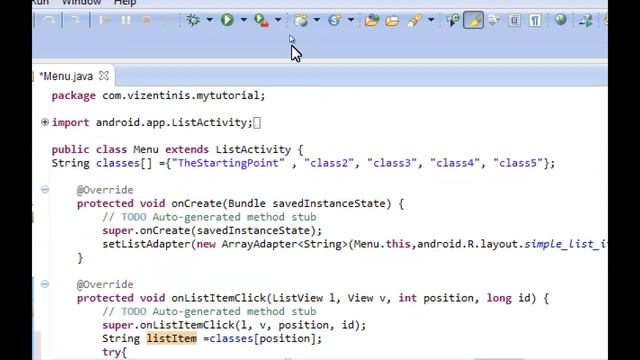
Task: Click the package com.vizentinis.mytutorial line
Action: coord(158,96)
